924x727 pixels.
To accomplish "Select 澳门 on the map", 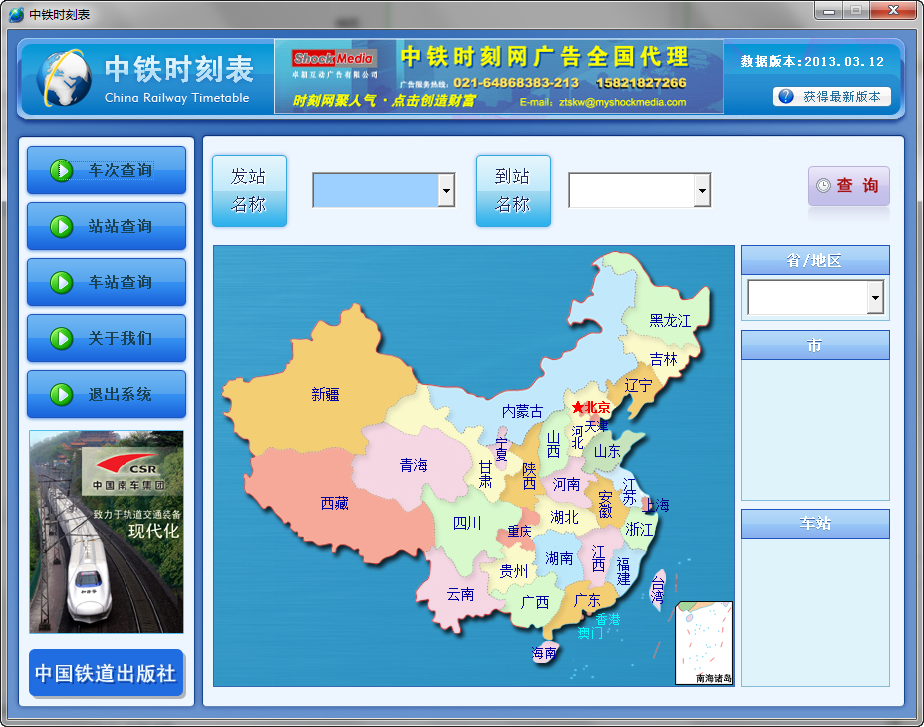I will [590, 633].
